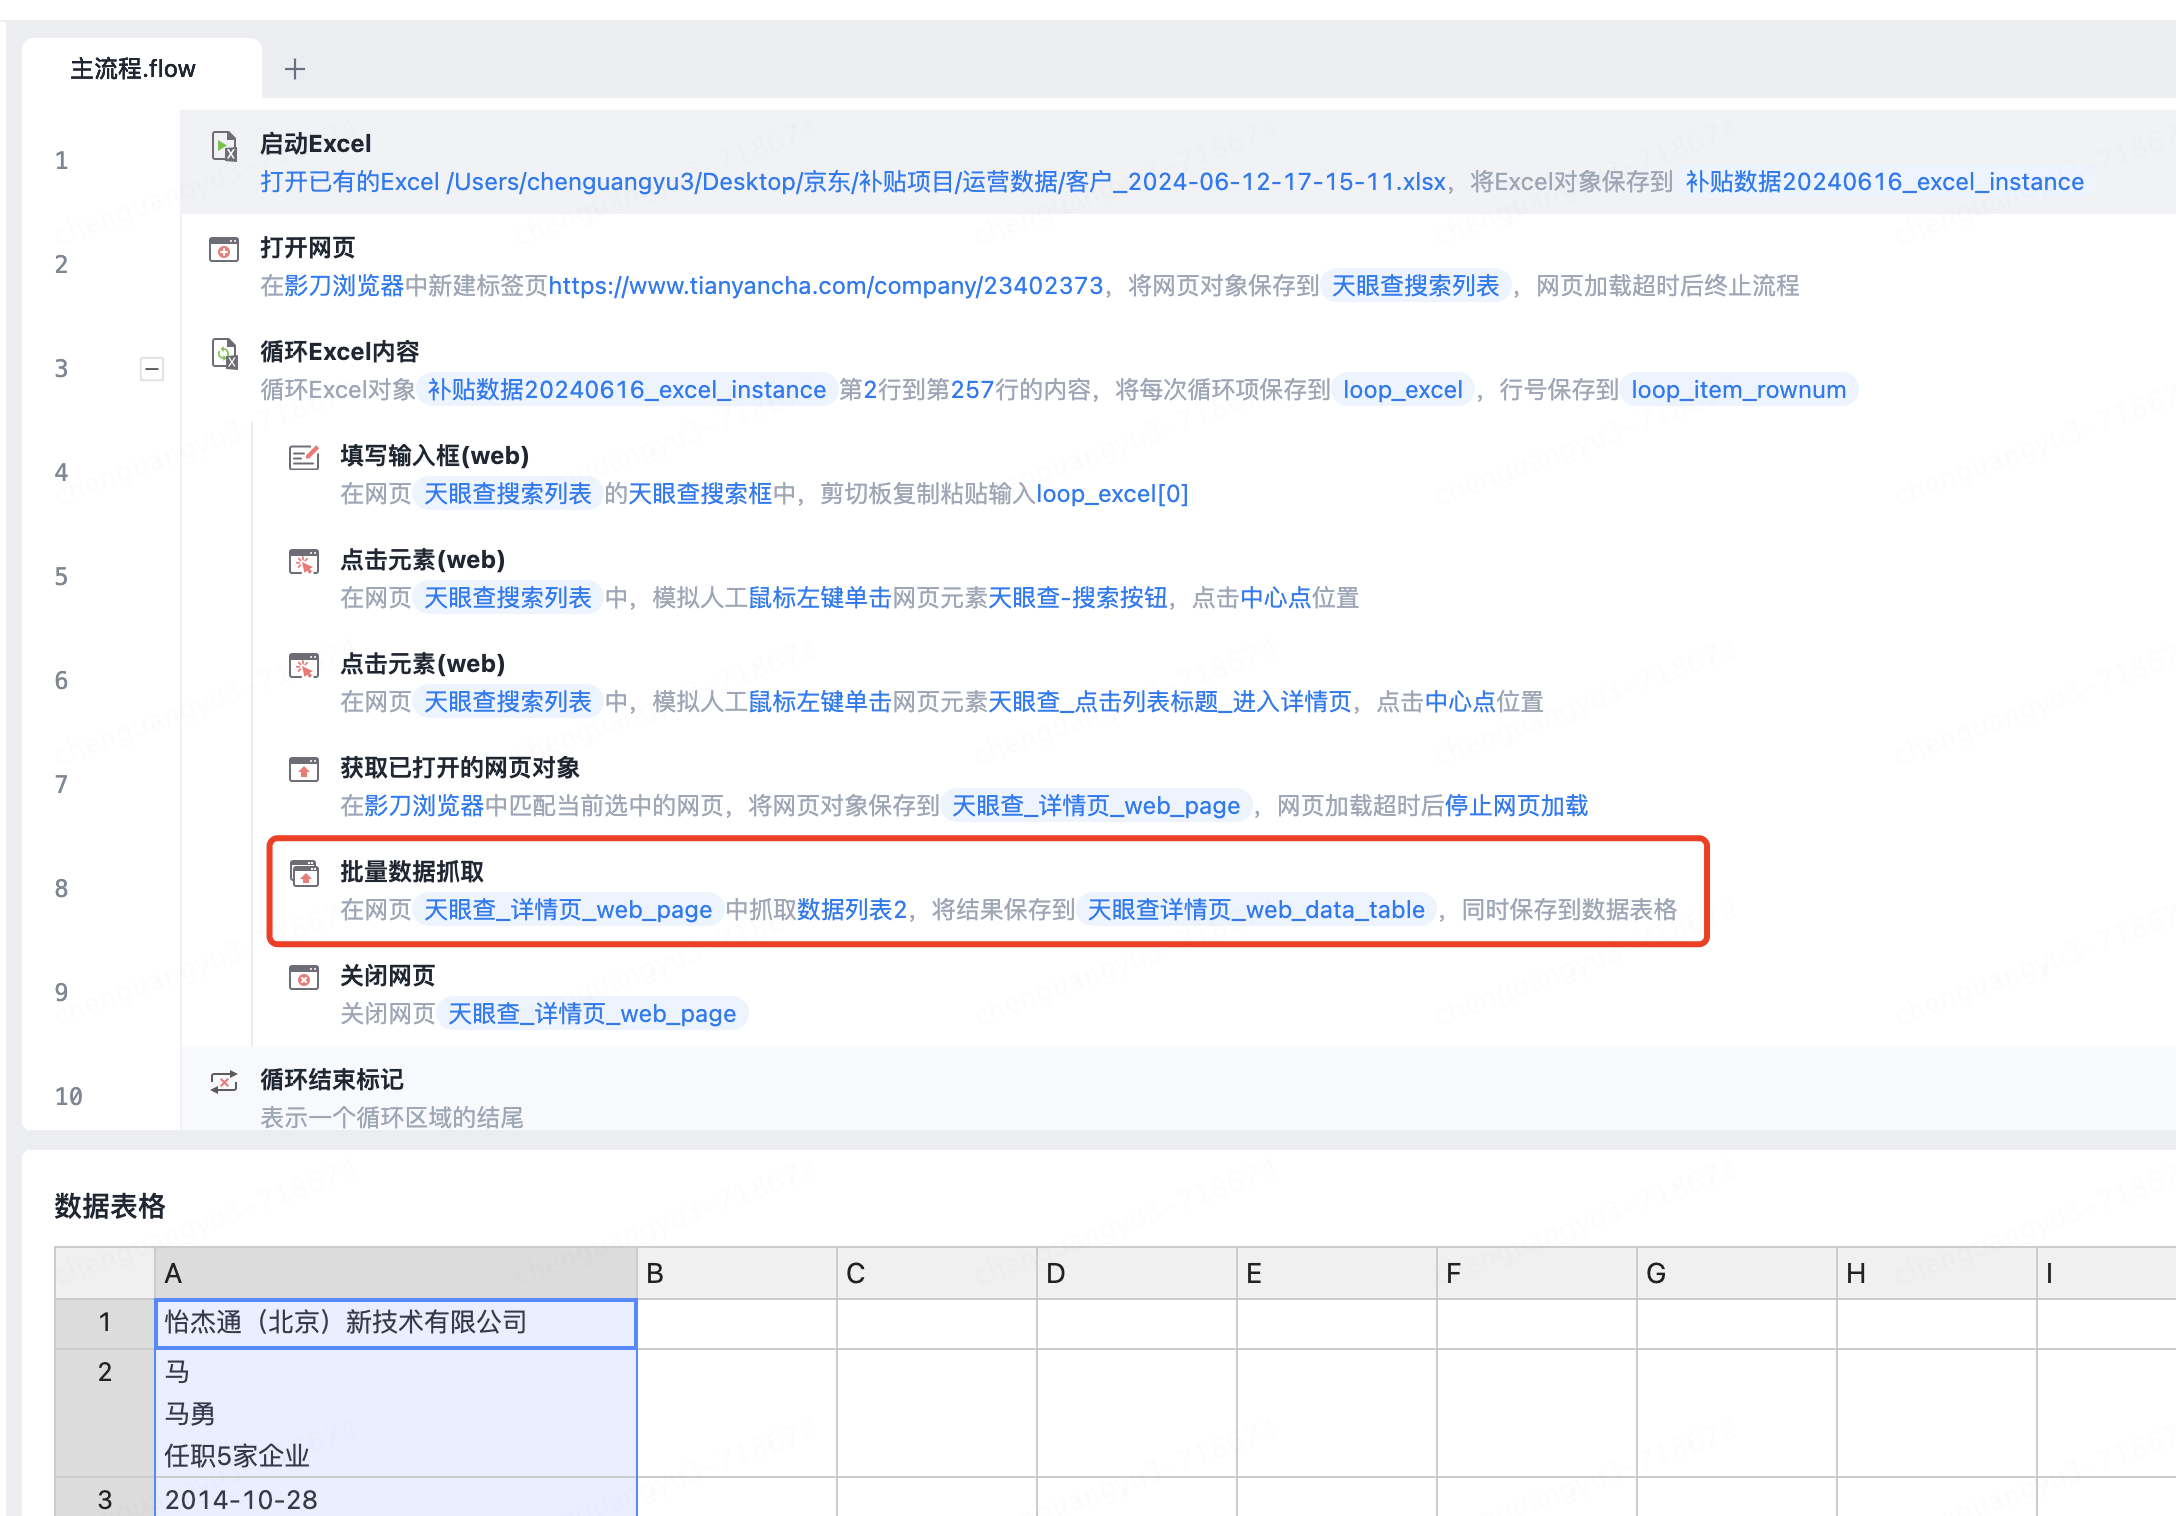Click line number 10 in the gutter
Viewport: 2176px width, 1516px height.
68,1097
